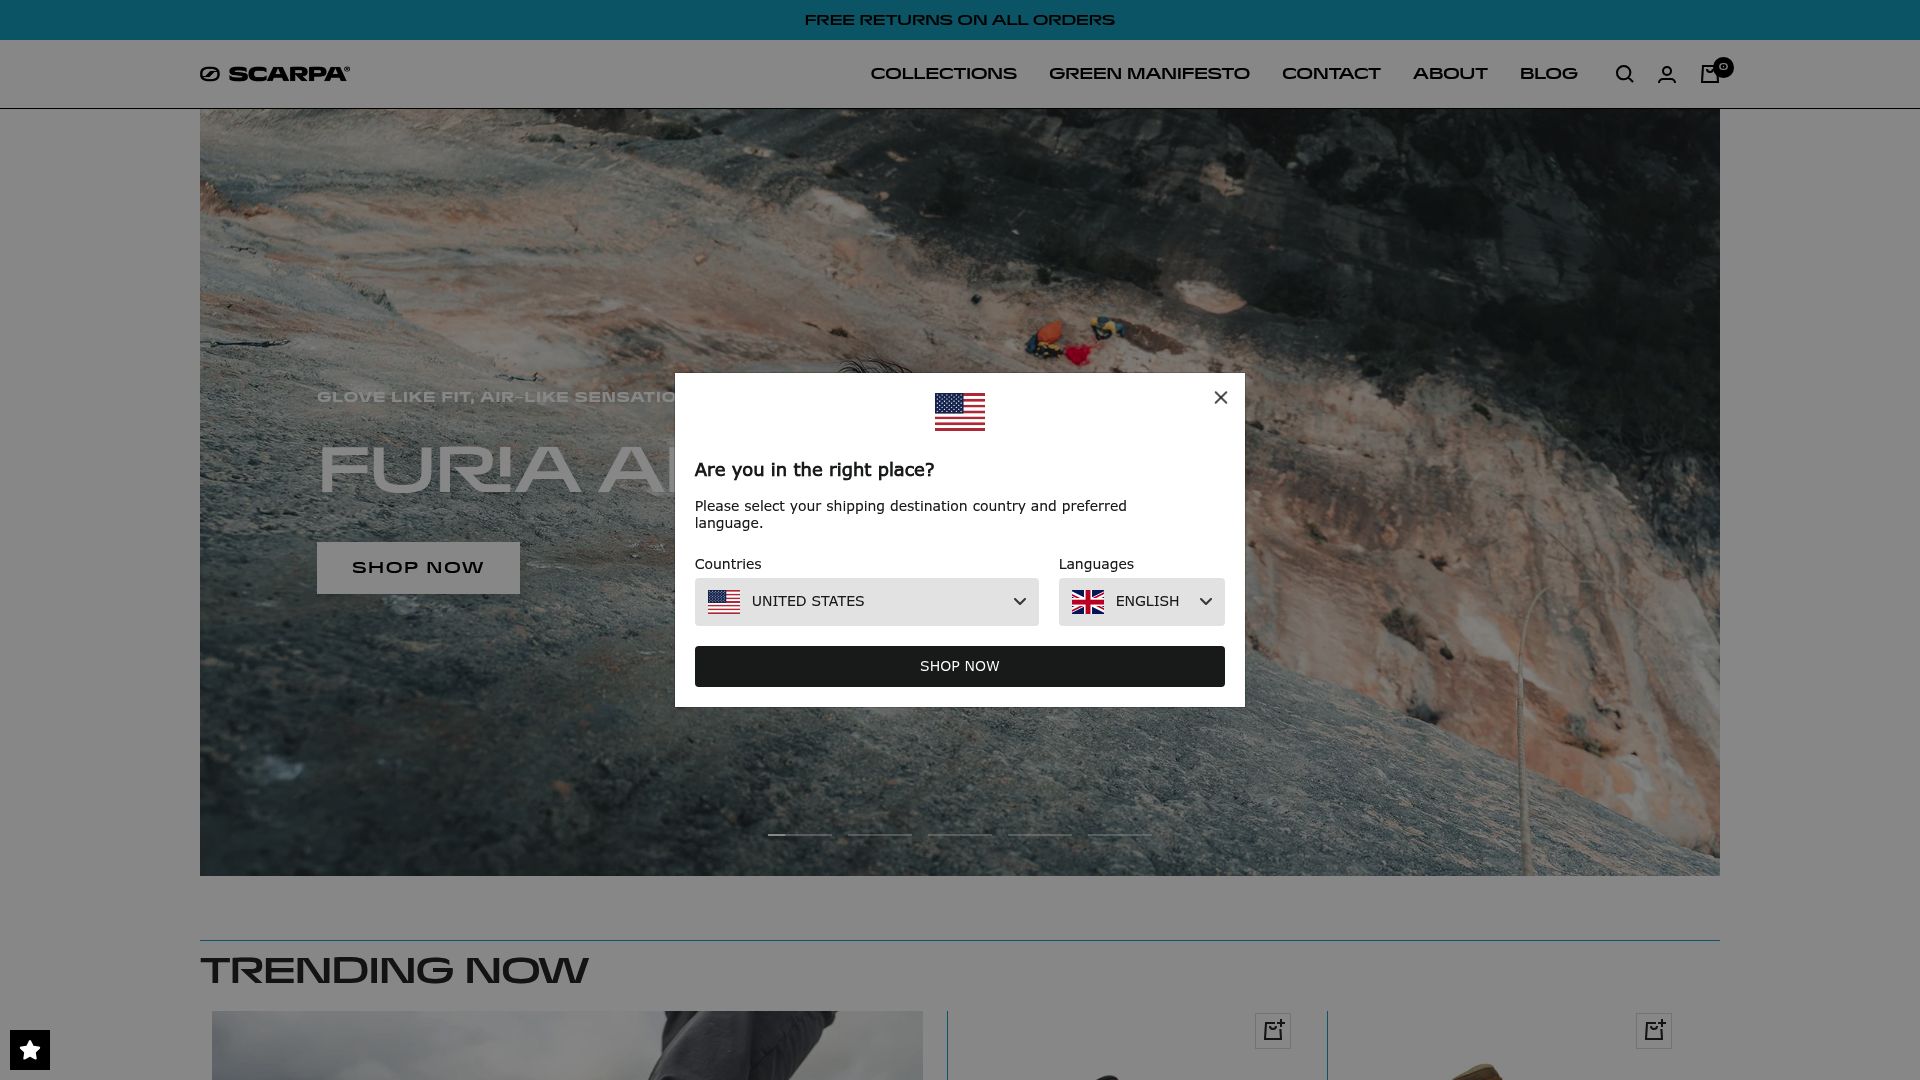Viewport: 1920px width, 1080px height.
Task: Open the search magnifier icon
Action: pos(1625,74)
